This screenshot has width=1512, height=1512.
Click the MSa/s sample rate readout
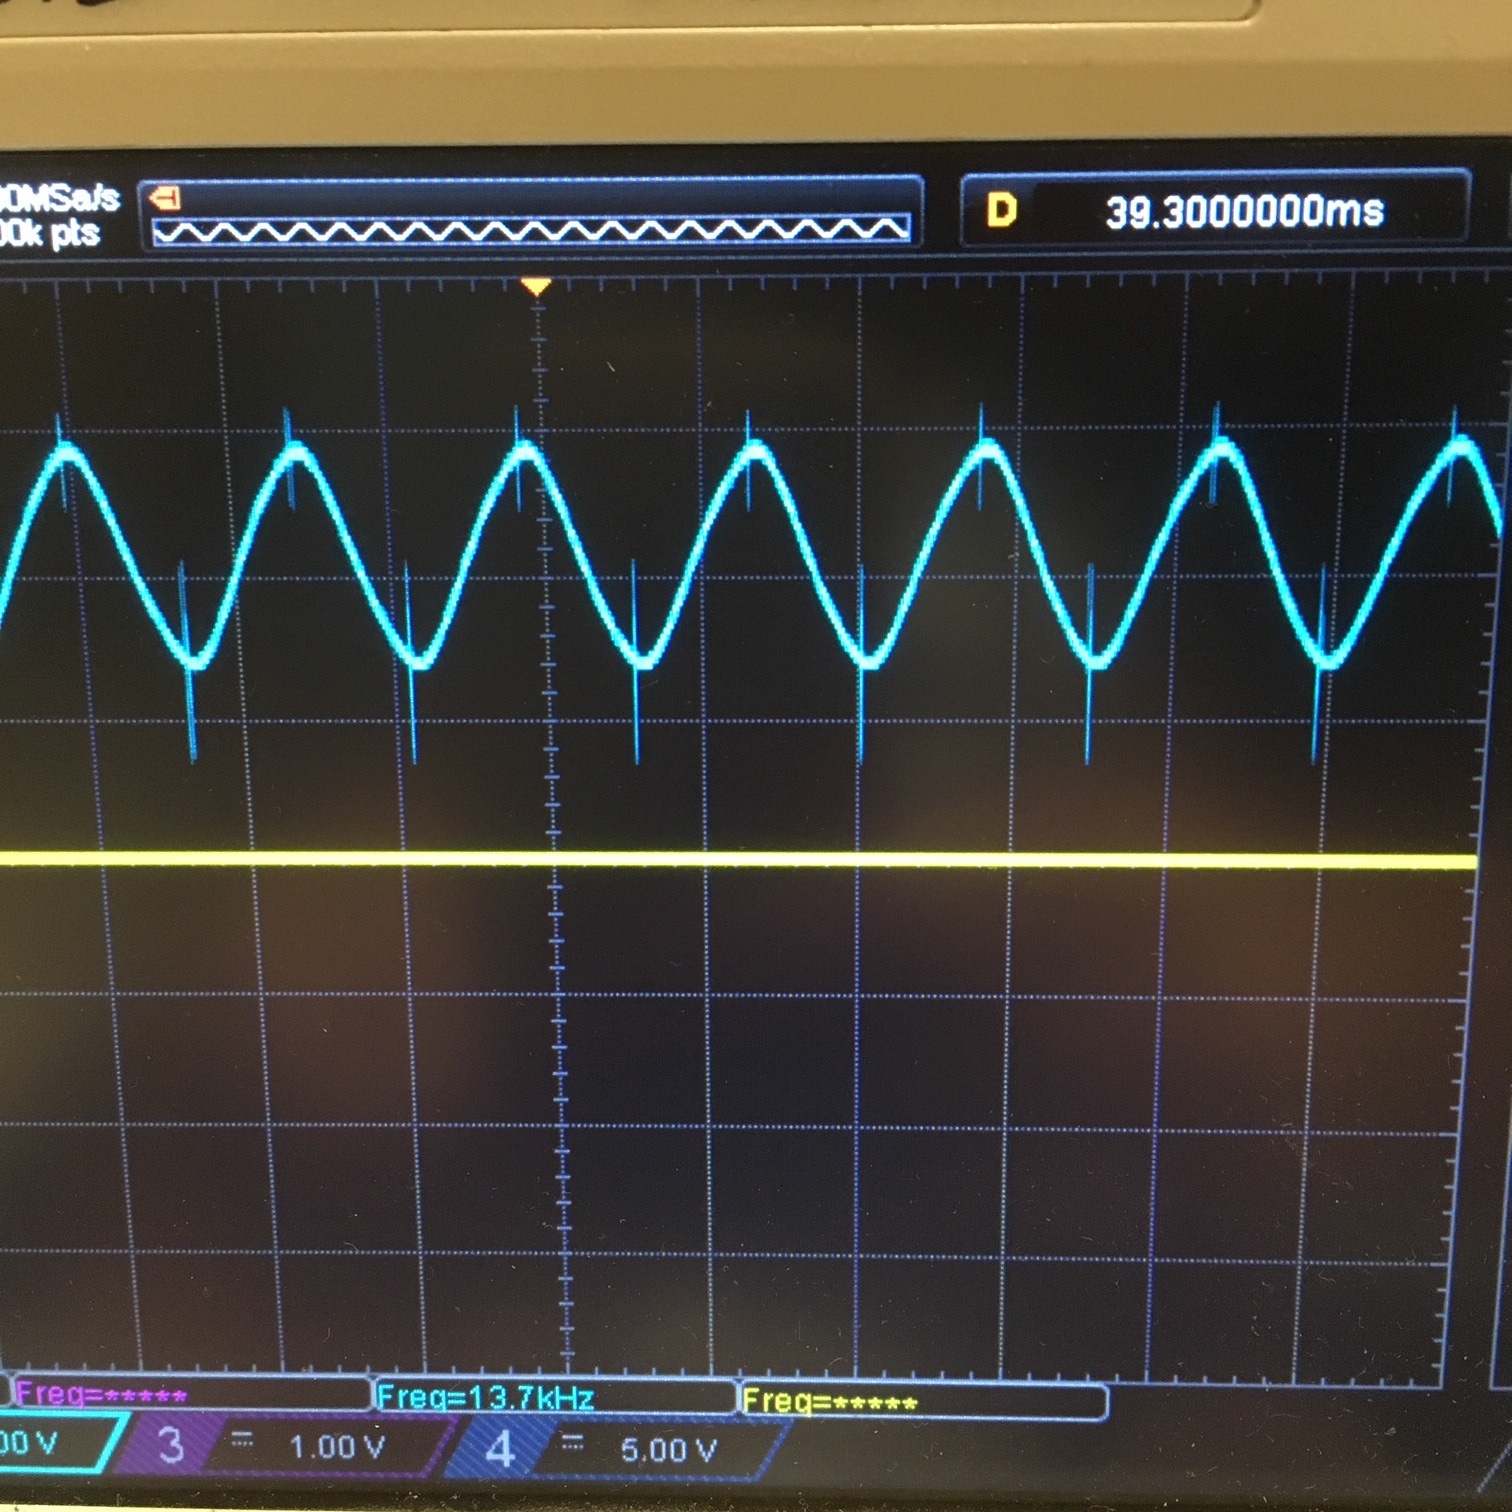click(60, 198)
